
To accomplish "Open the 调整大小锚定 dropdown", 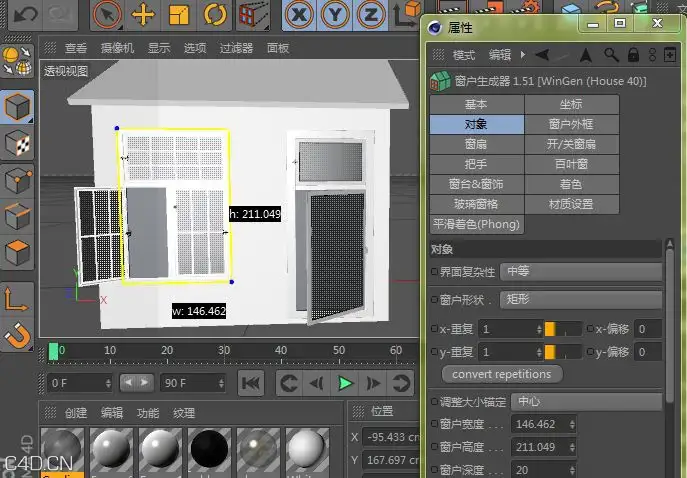I will [587, 402].
